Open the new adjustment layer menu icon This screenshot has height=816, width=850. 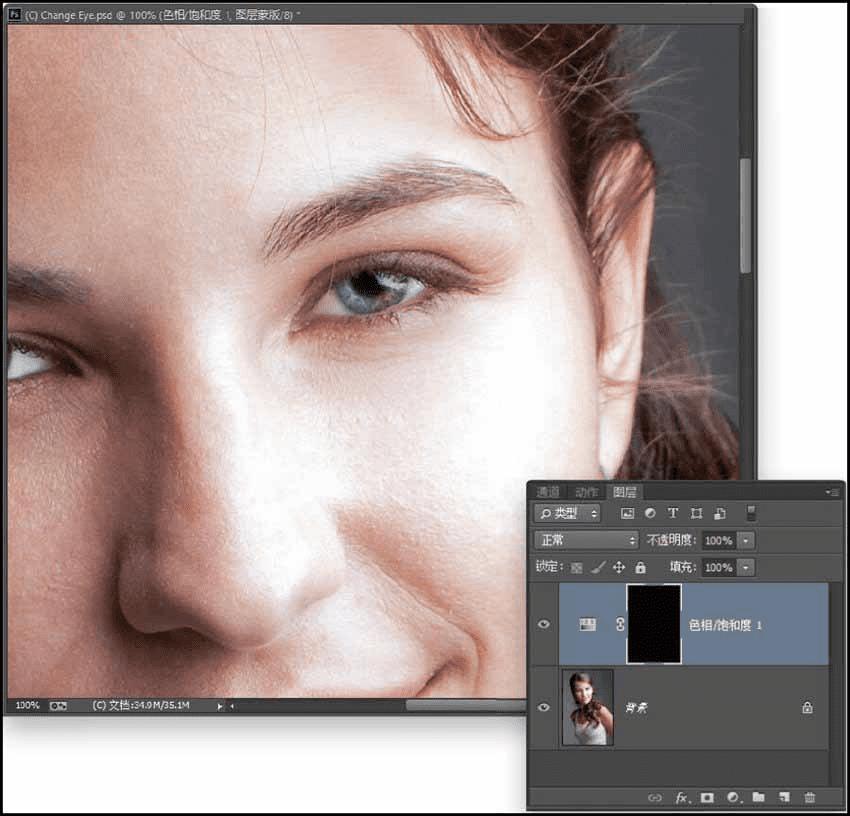733,797
